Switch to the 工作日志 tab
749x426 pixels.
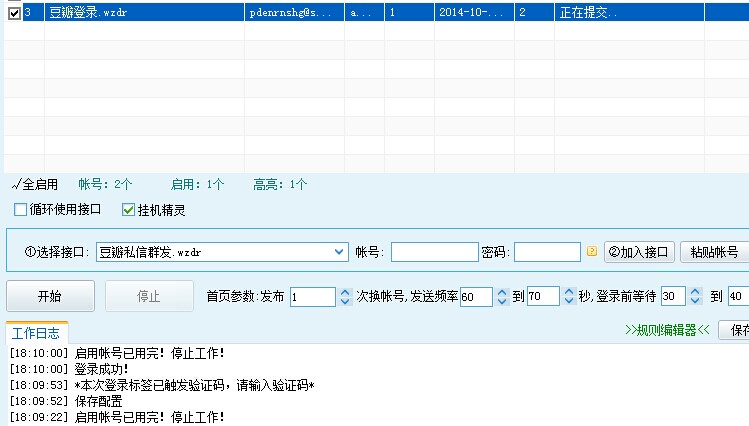(x=35, y=332)
